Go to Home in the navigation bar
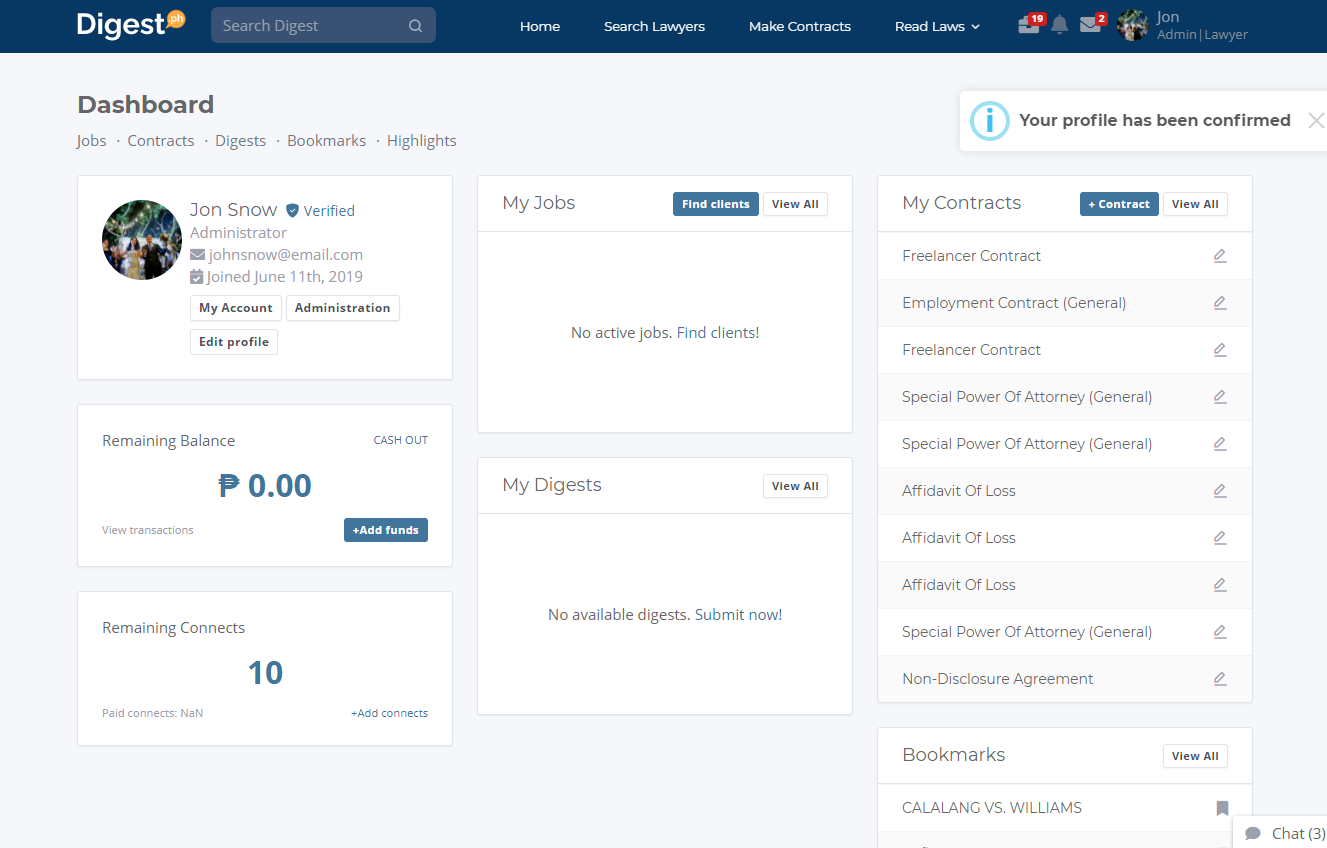 (x=540, y=26)
